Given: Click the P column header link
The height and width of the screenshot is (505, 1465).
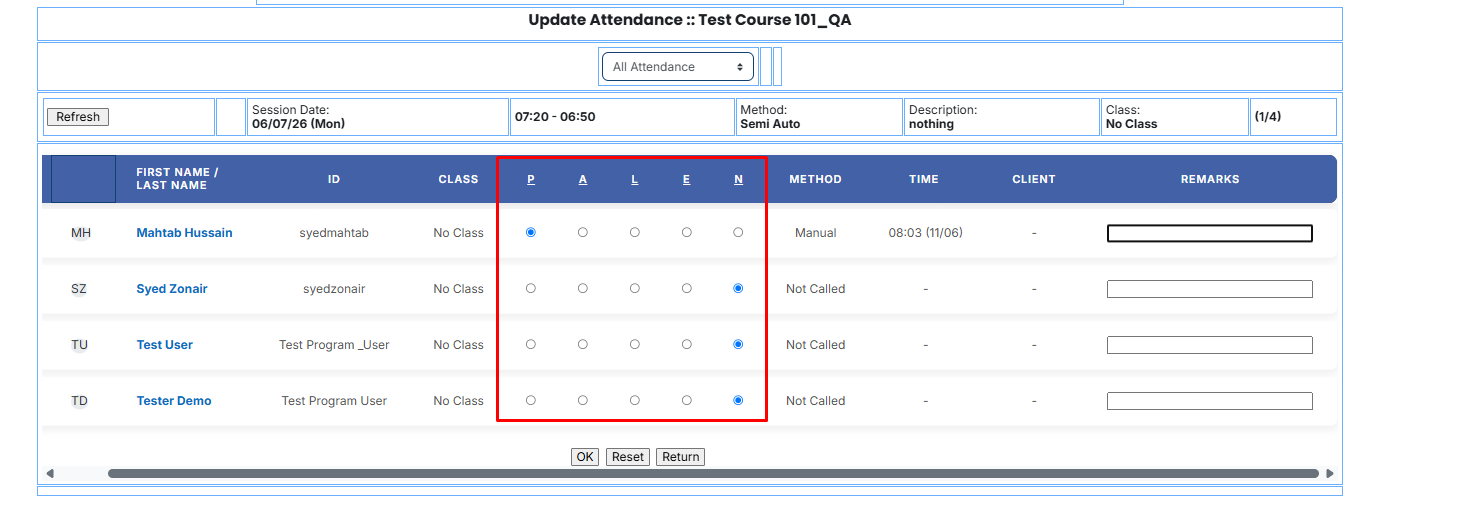Looking at the screenshot, I should (x=531, y=180).
